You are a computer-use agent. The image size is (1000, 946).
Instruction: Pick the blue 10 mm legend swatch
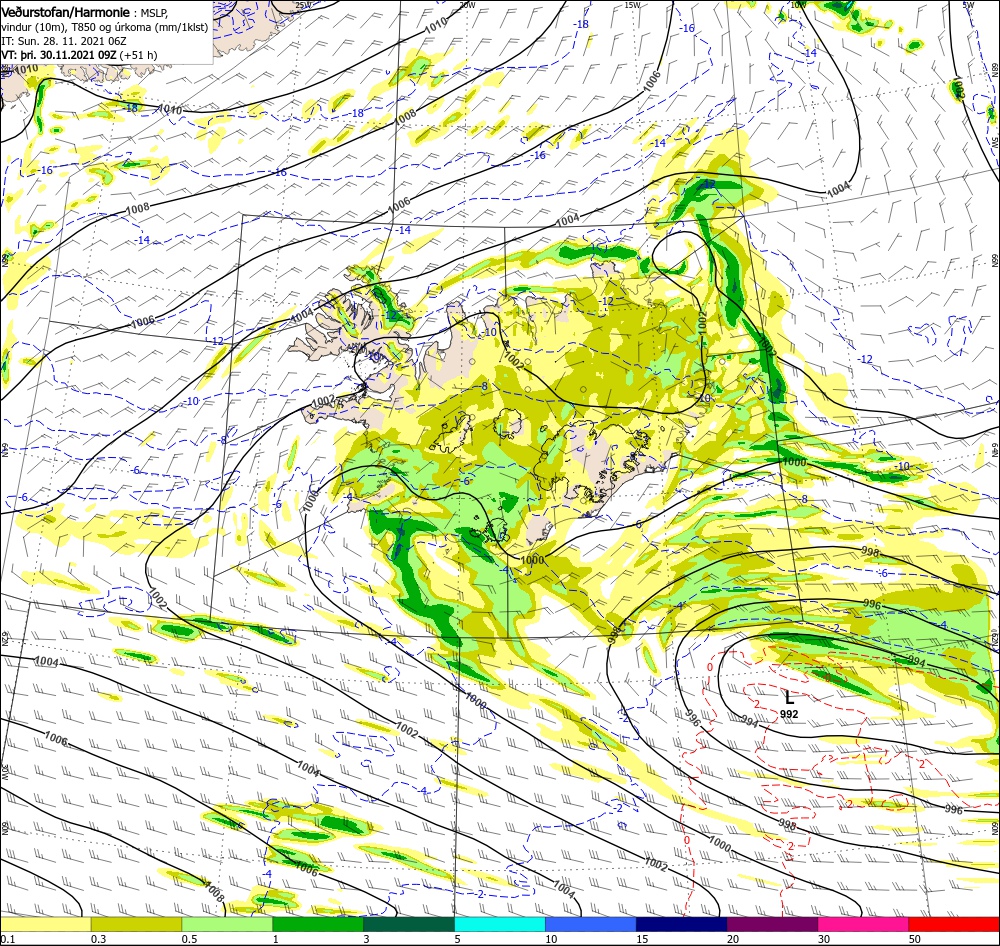pyautogui.click(x=591, y=924)
